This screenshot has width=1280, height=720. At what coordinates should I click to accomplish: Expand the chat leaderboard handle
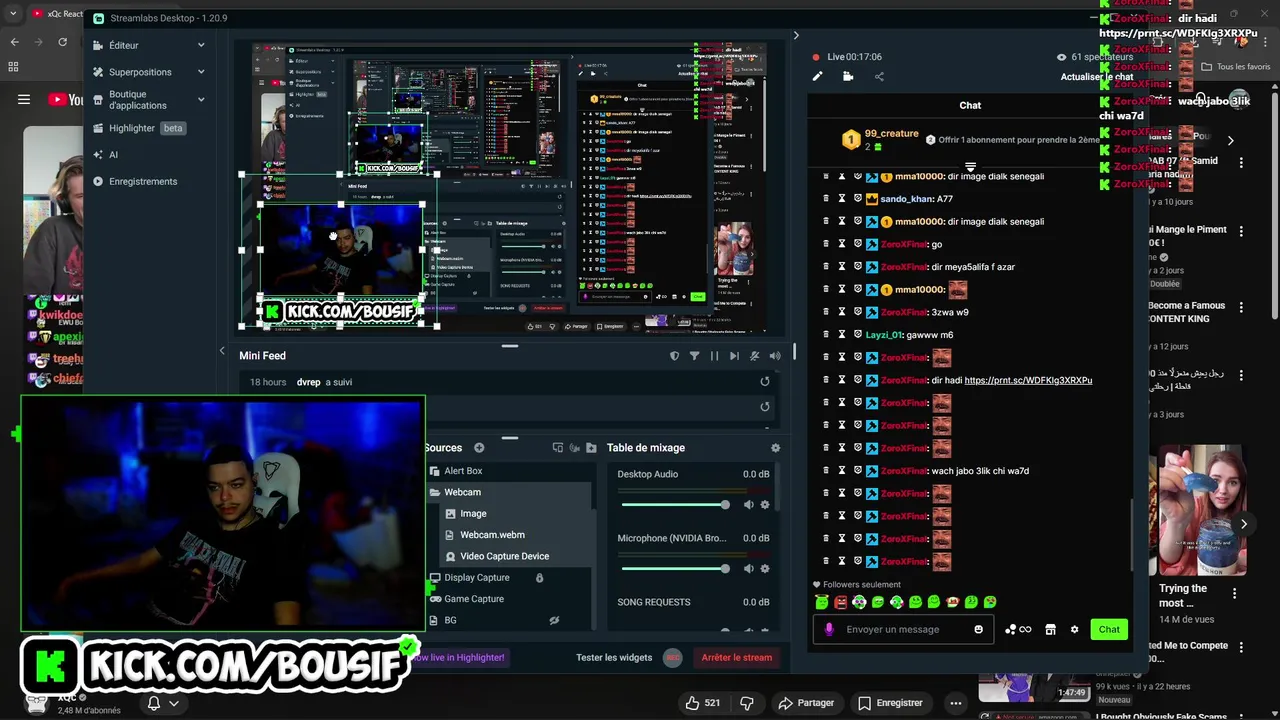[970, 166]
